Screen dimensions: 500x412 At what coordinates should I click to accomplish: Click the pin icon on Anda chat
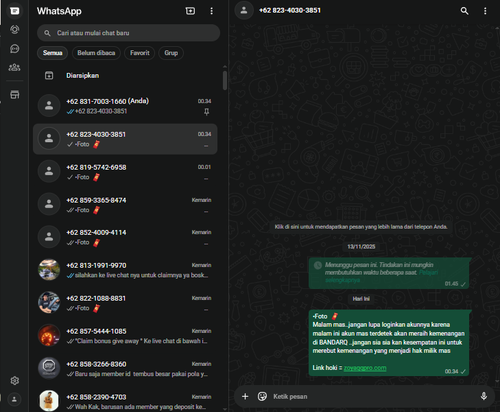coord(207,112)
